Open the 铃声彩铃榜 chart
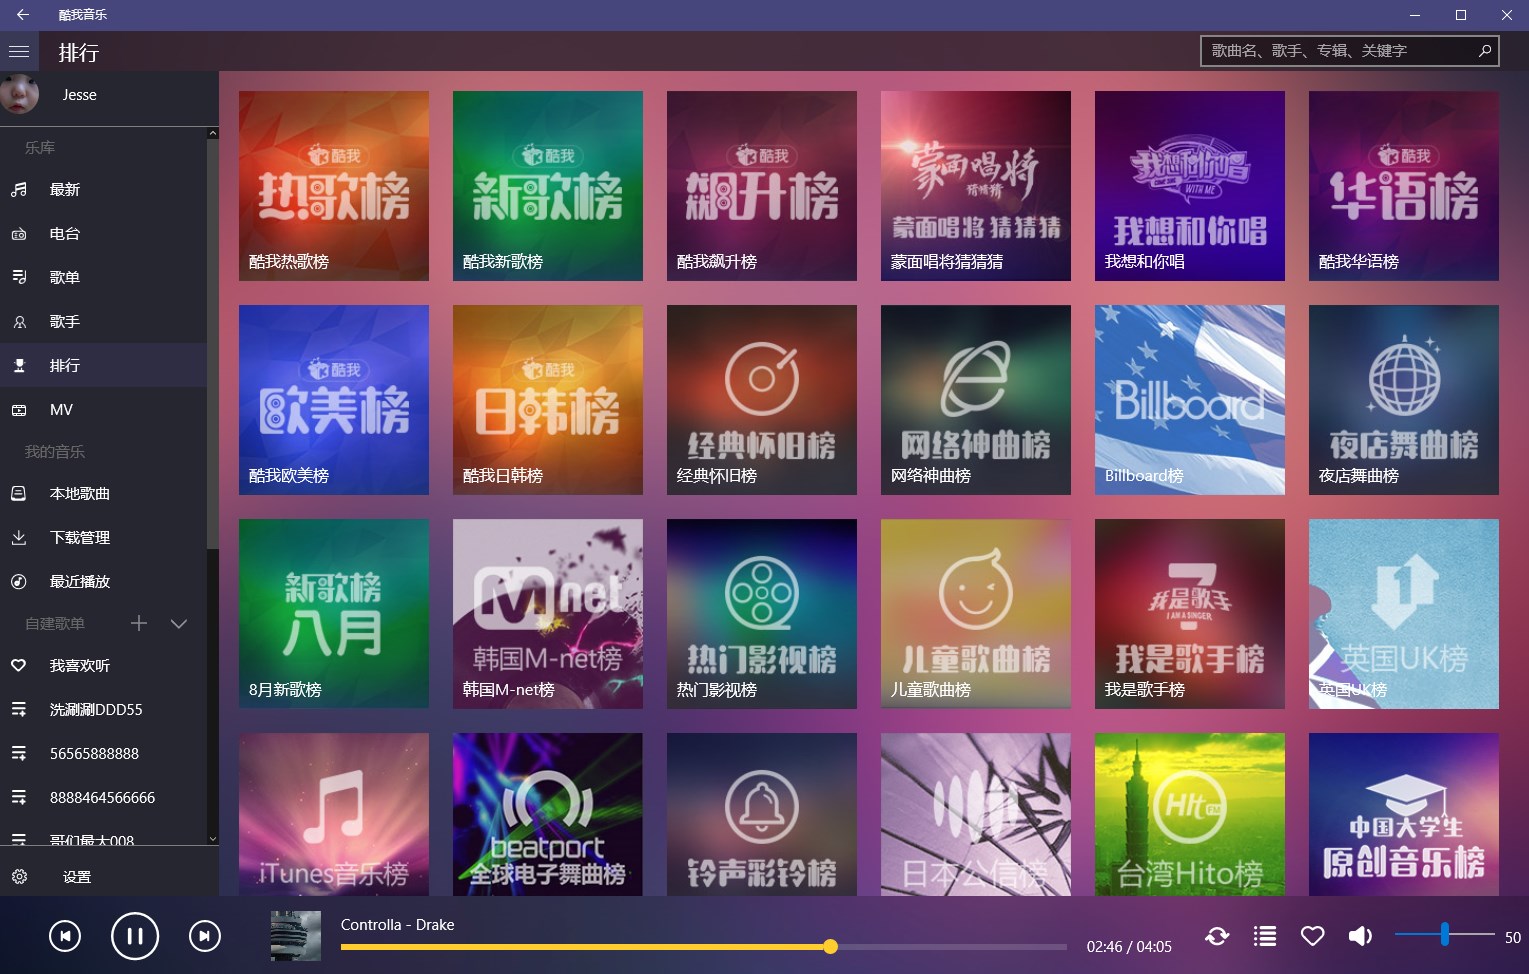This screenshot has width=1529, height=974. click(x=762, y=814)
